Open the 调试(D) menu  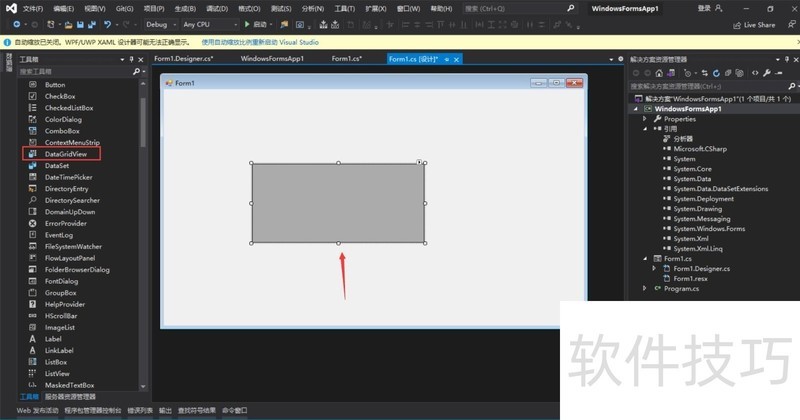click(216, 8)
